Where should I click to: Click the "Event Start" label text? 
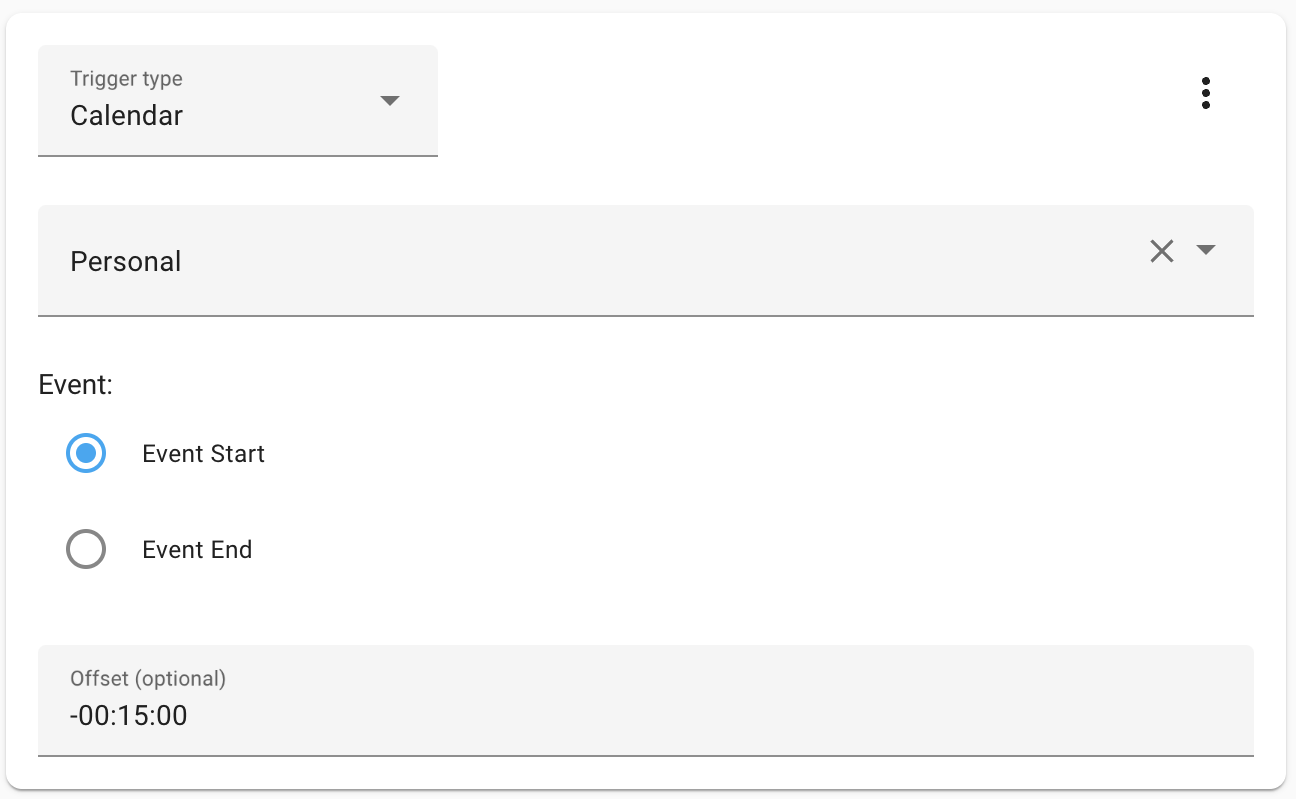click(203, 454)
